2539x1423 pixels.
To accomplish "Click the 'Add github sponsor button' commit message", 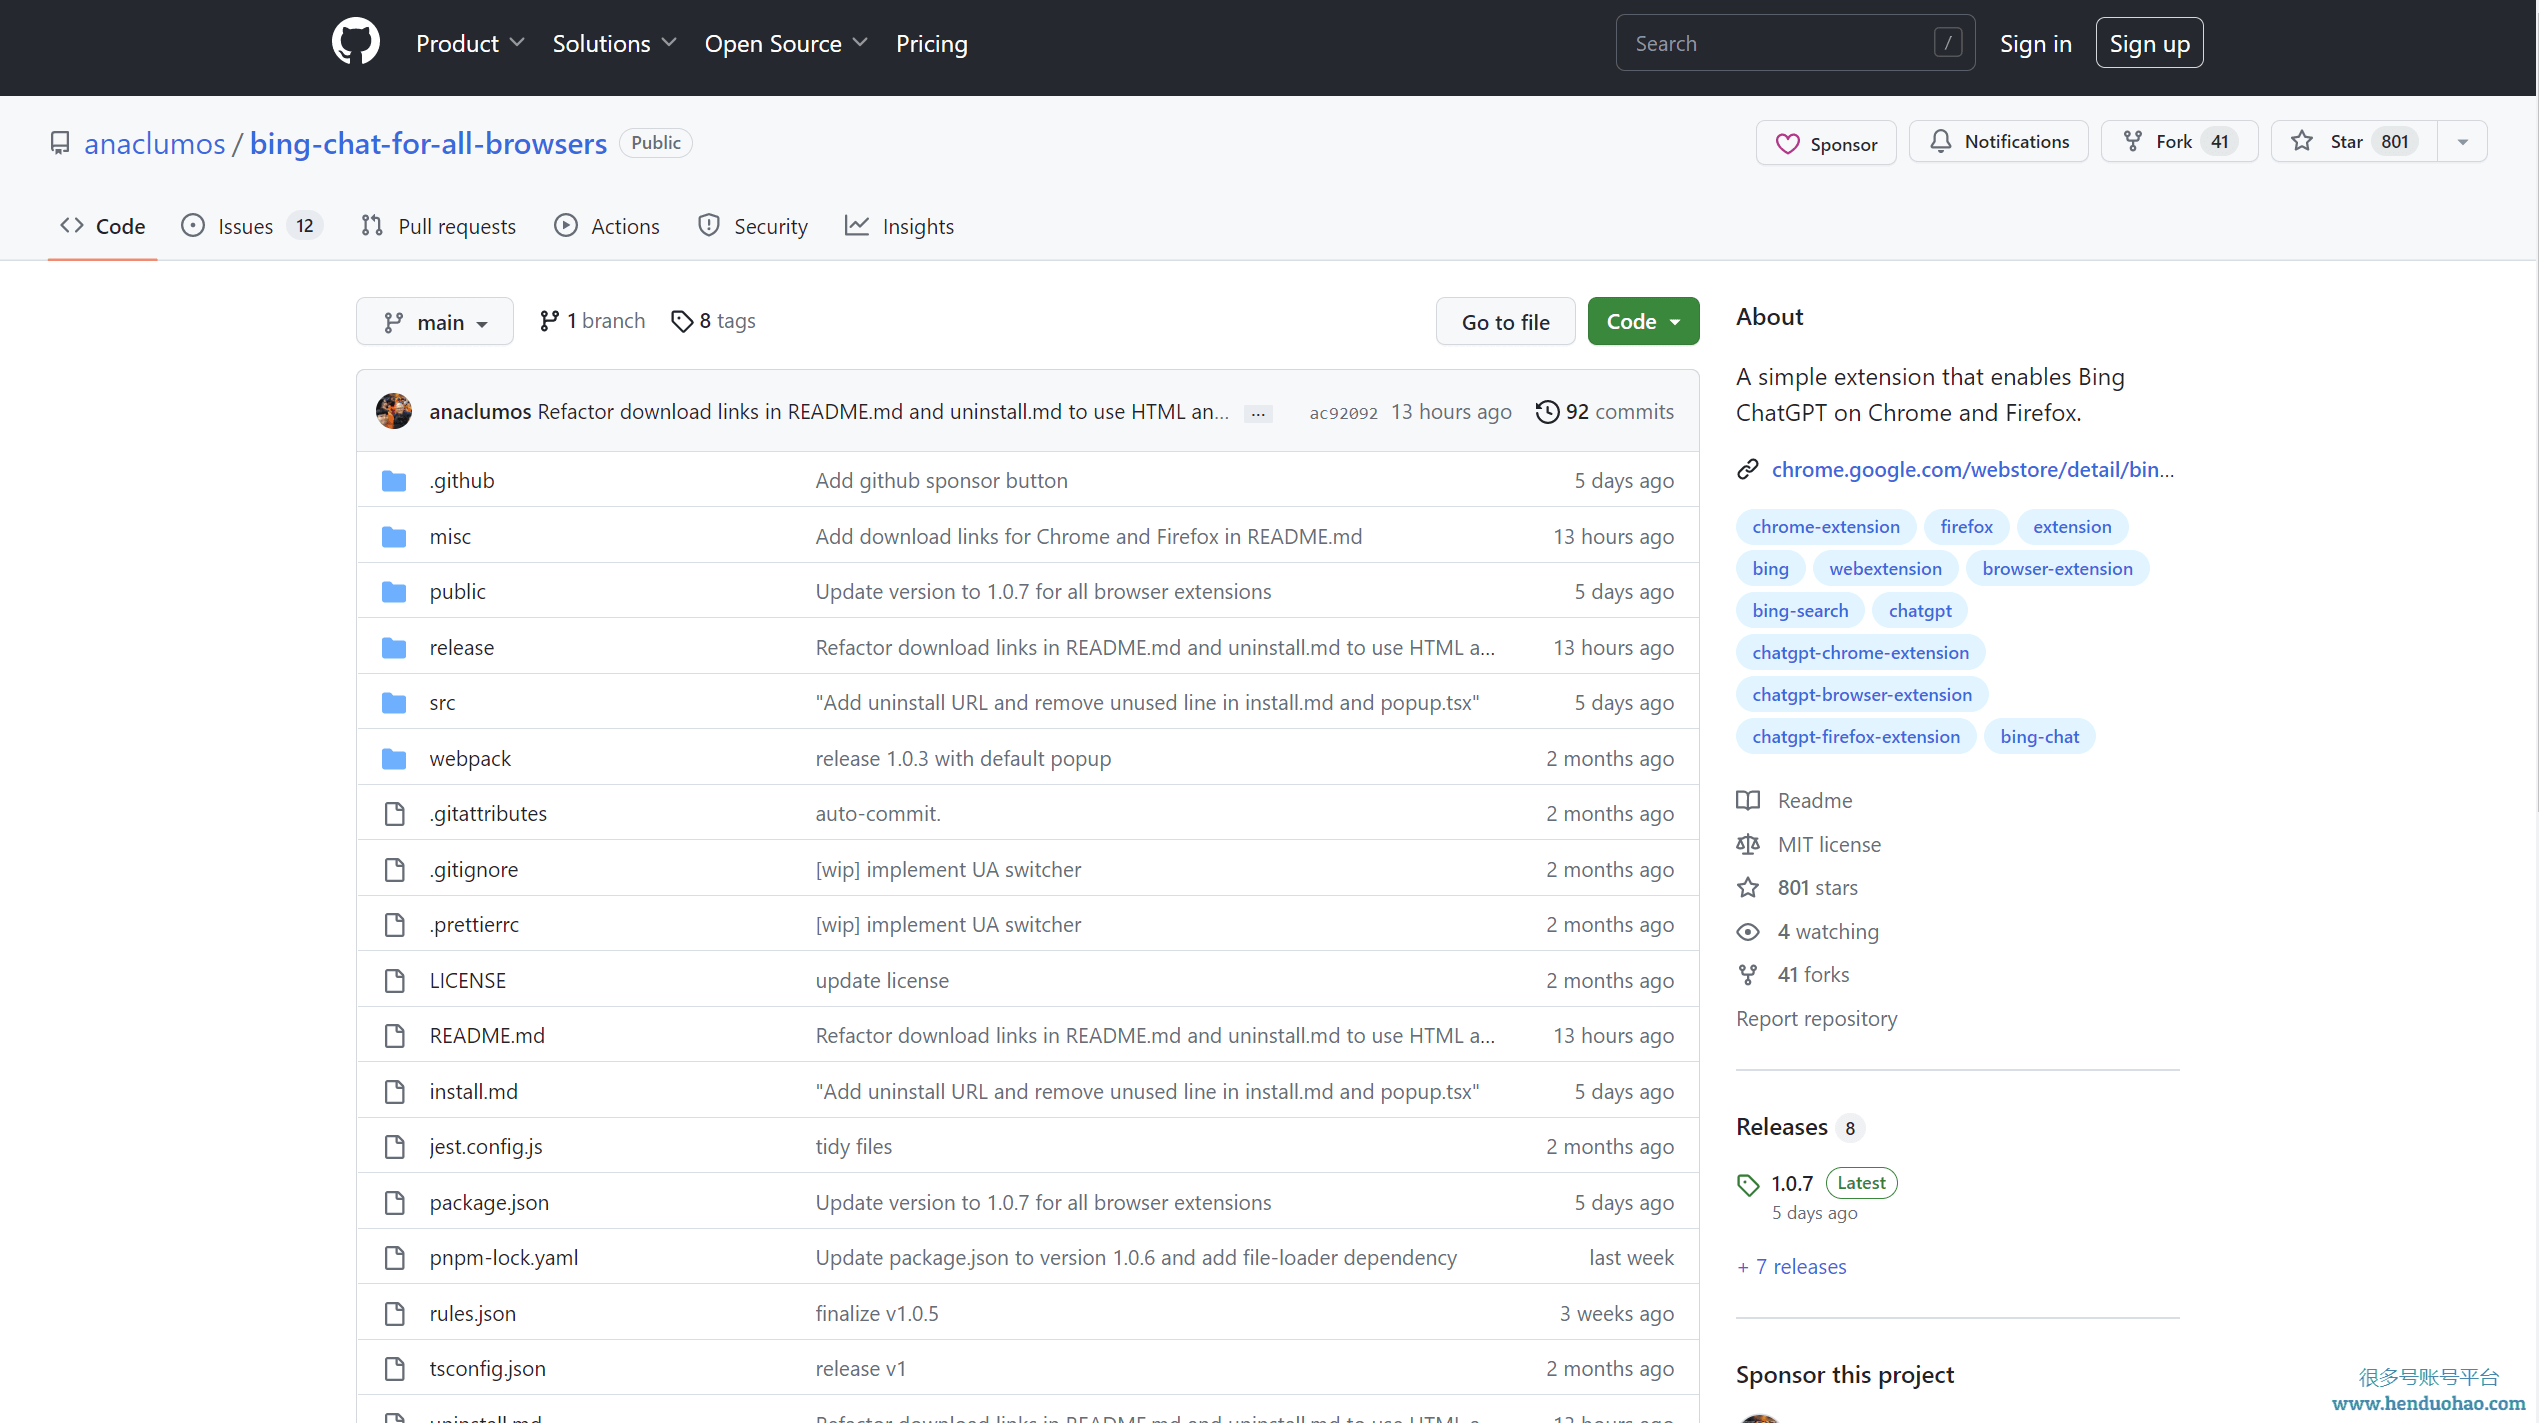I will 942,481.
